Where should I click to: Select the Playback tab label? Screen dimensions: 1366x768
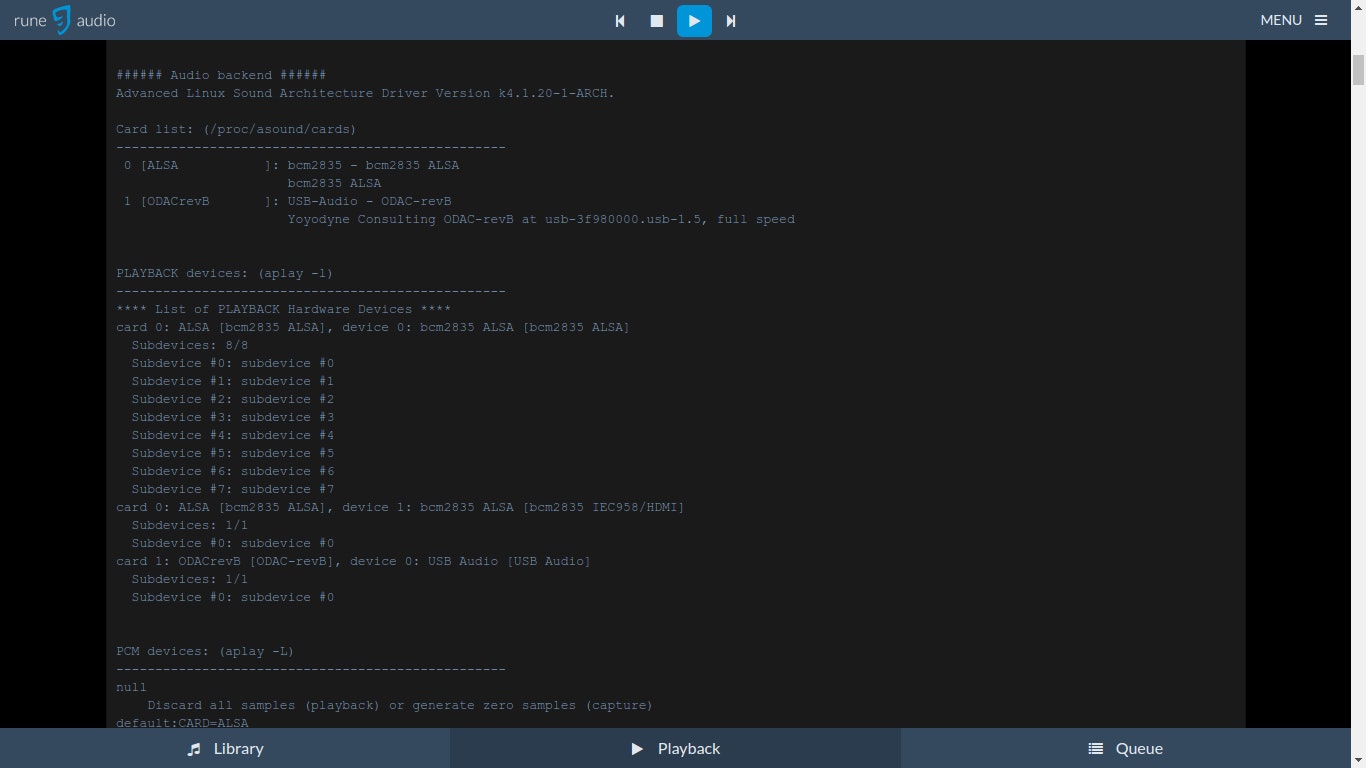click(x=689, y=749)
